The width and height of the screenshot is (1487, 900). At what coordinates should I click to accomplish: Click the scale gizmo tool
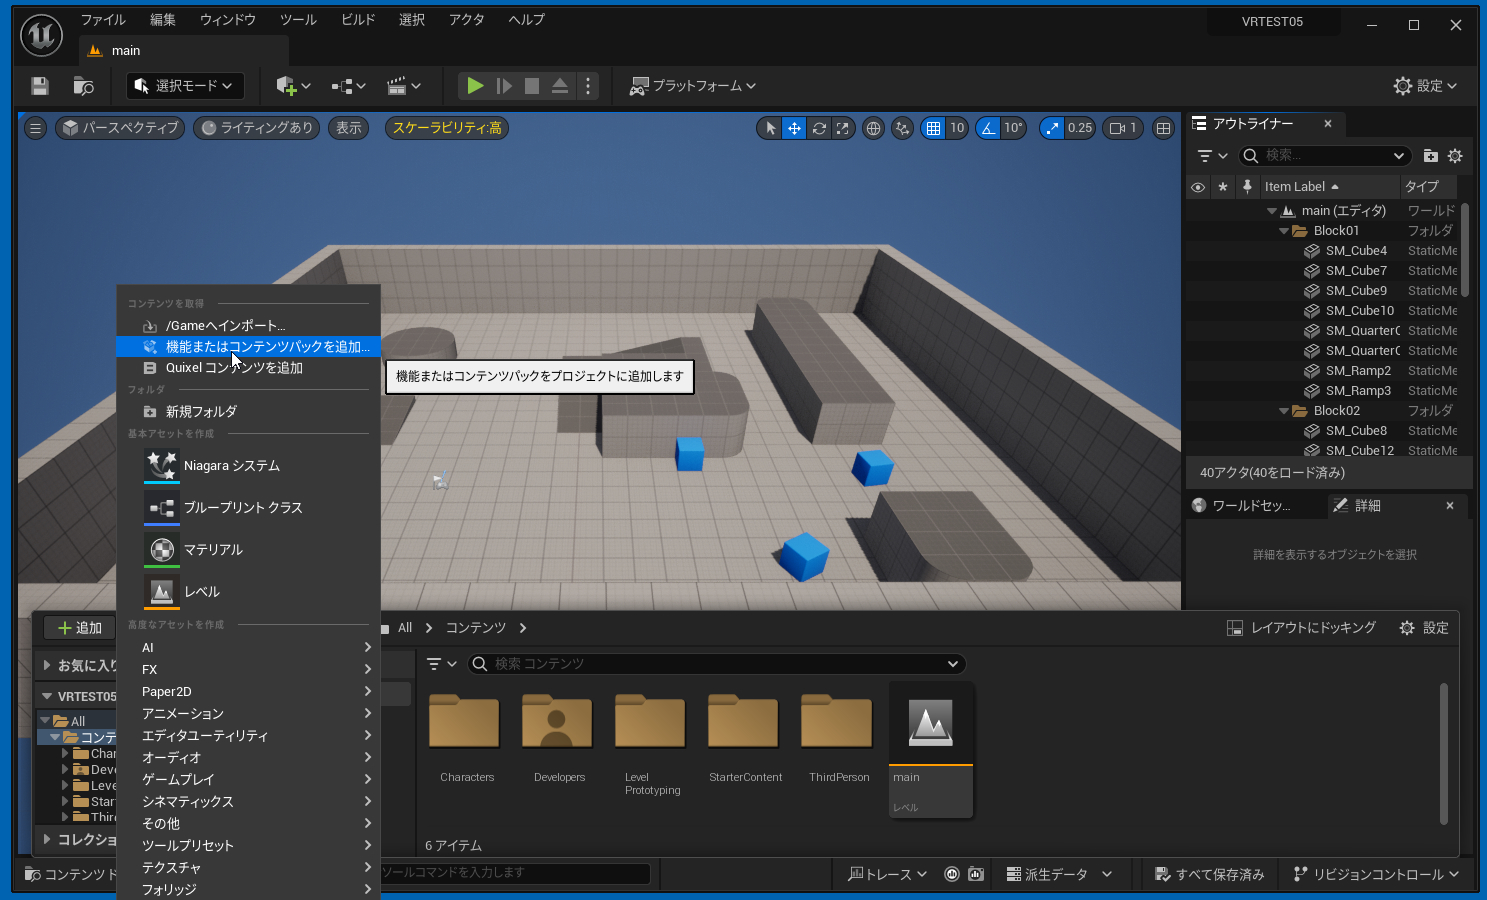[x=843, y=128]
